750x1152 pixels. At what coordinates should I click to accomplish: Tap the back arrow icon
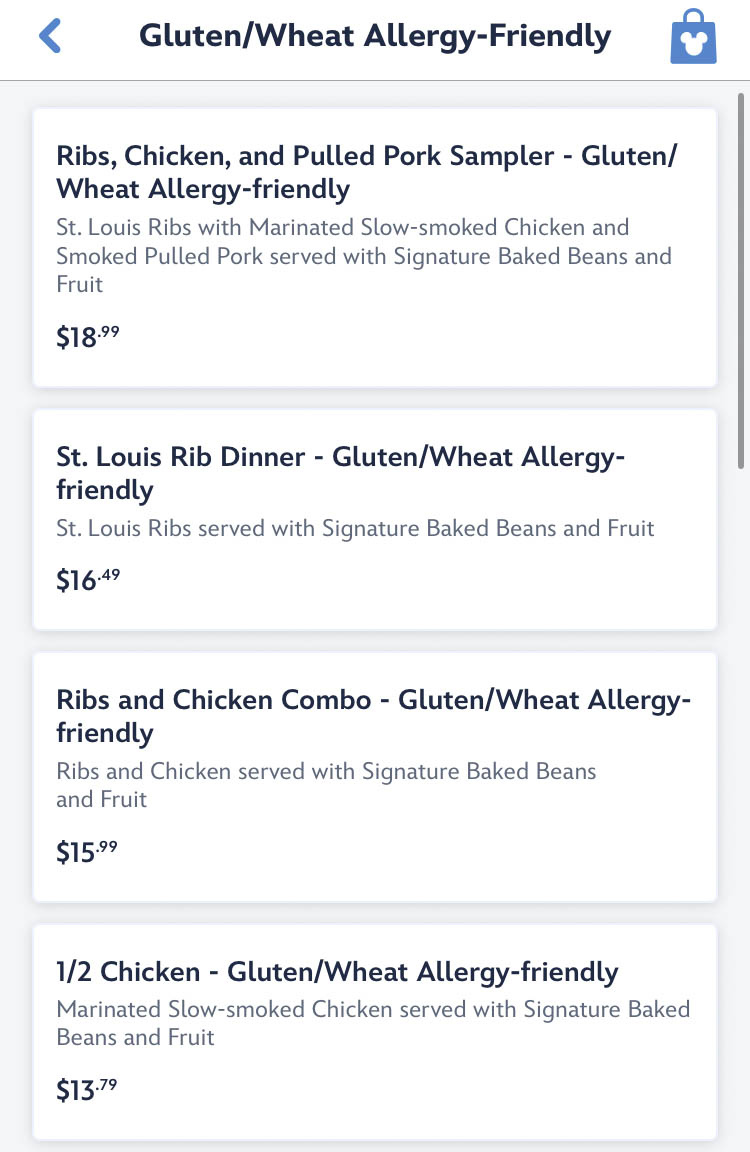click(x=50, y=37)
